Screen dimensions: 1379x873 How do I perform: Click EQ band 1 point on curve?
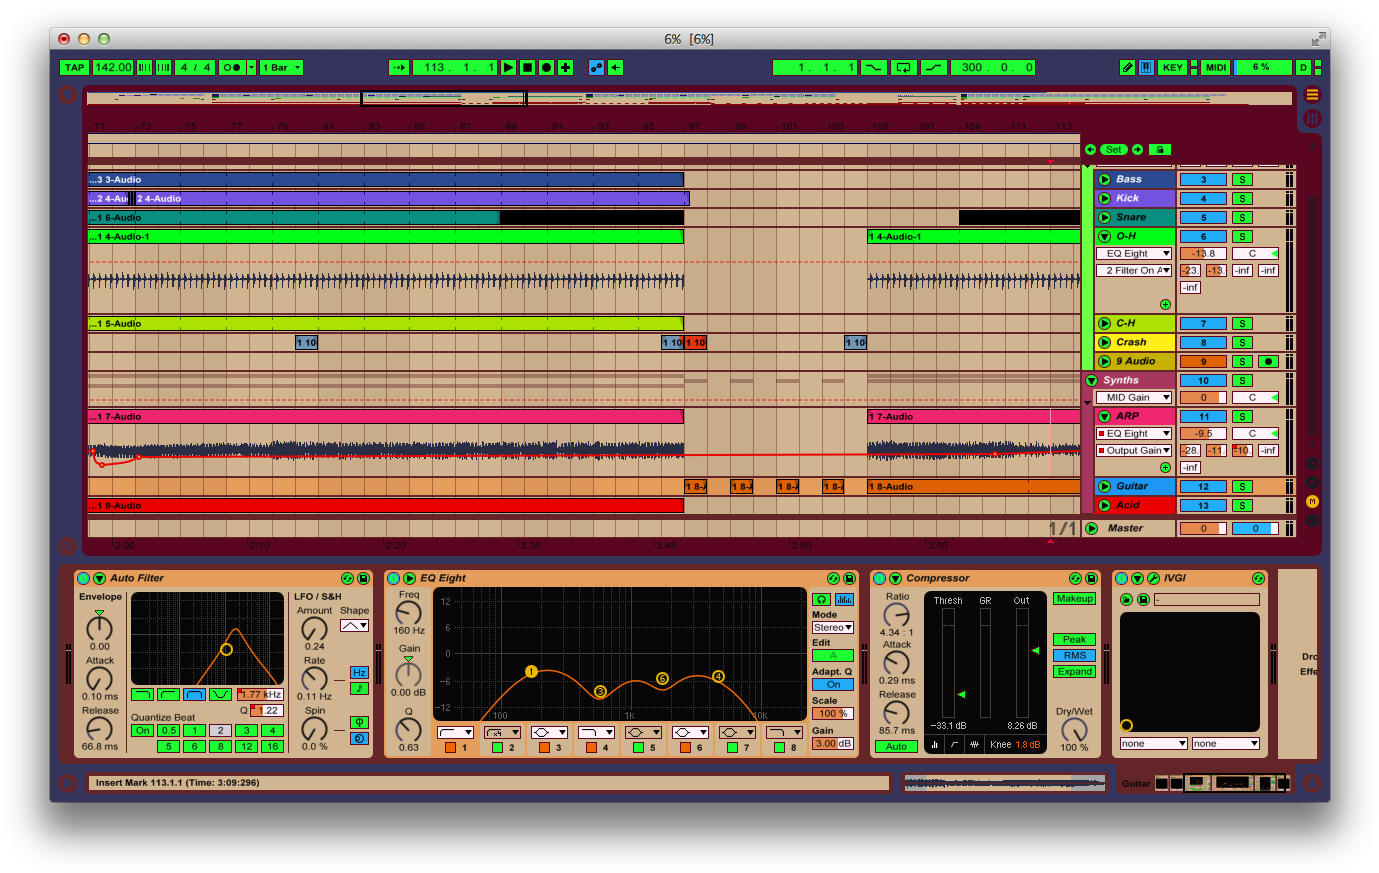coord(531,672)
